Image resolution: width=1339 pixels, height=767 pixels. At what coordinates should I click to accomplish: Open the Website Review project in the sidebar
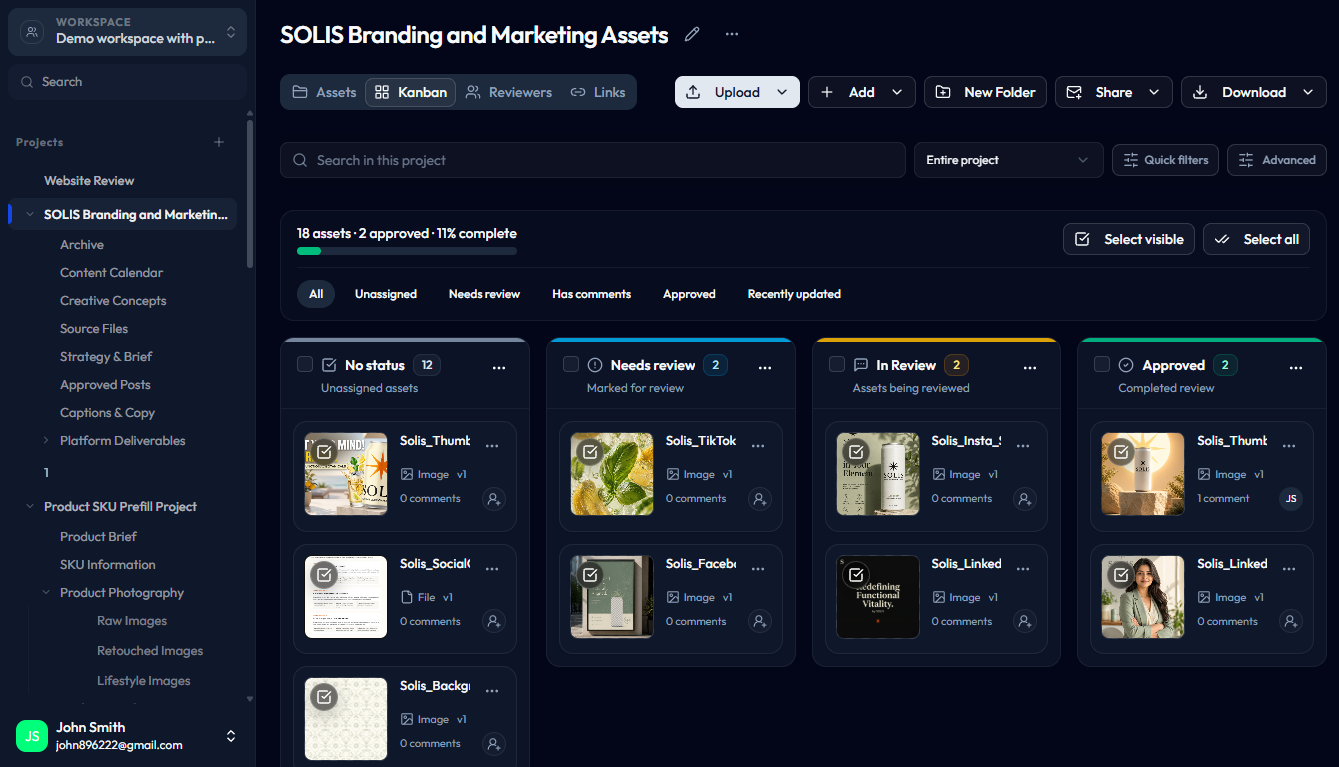89,181
